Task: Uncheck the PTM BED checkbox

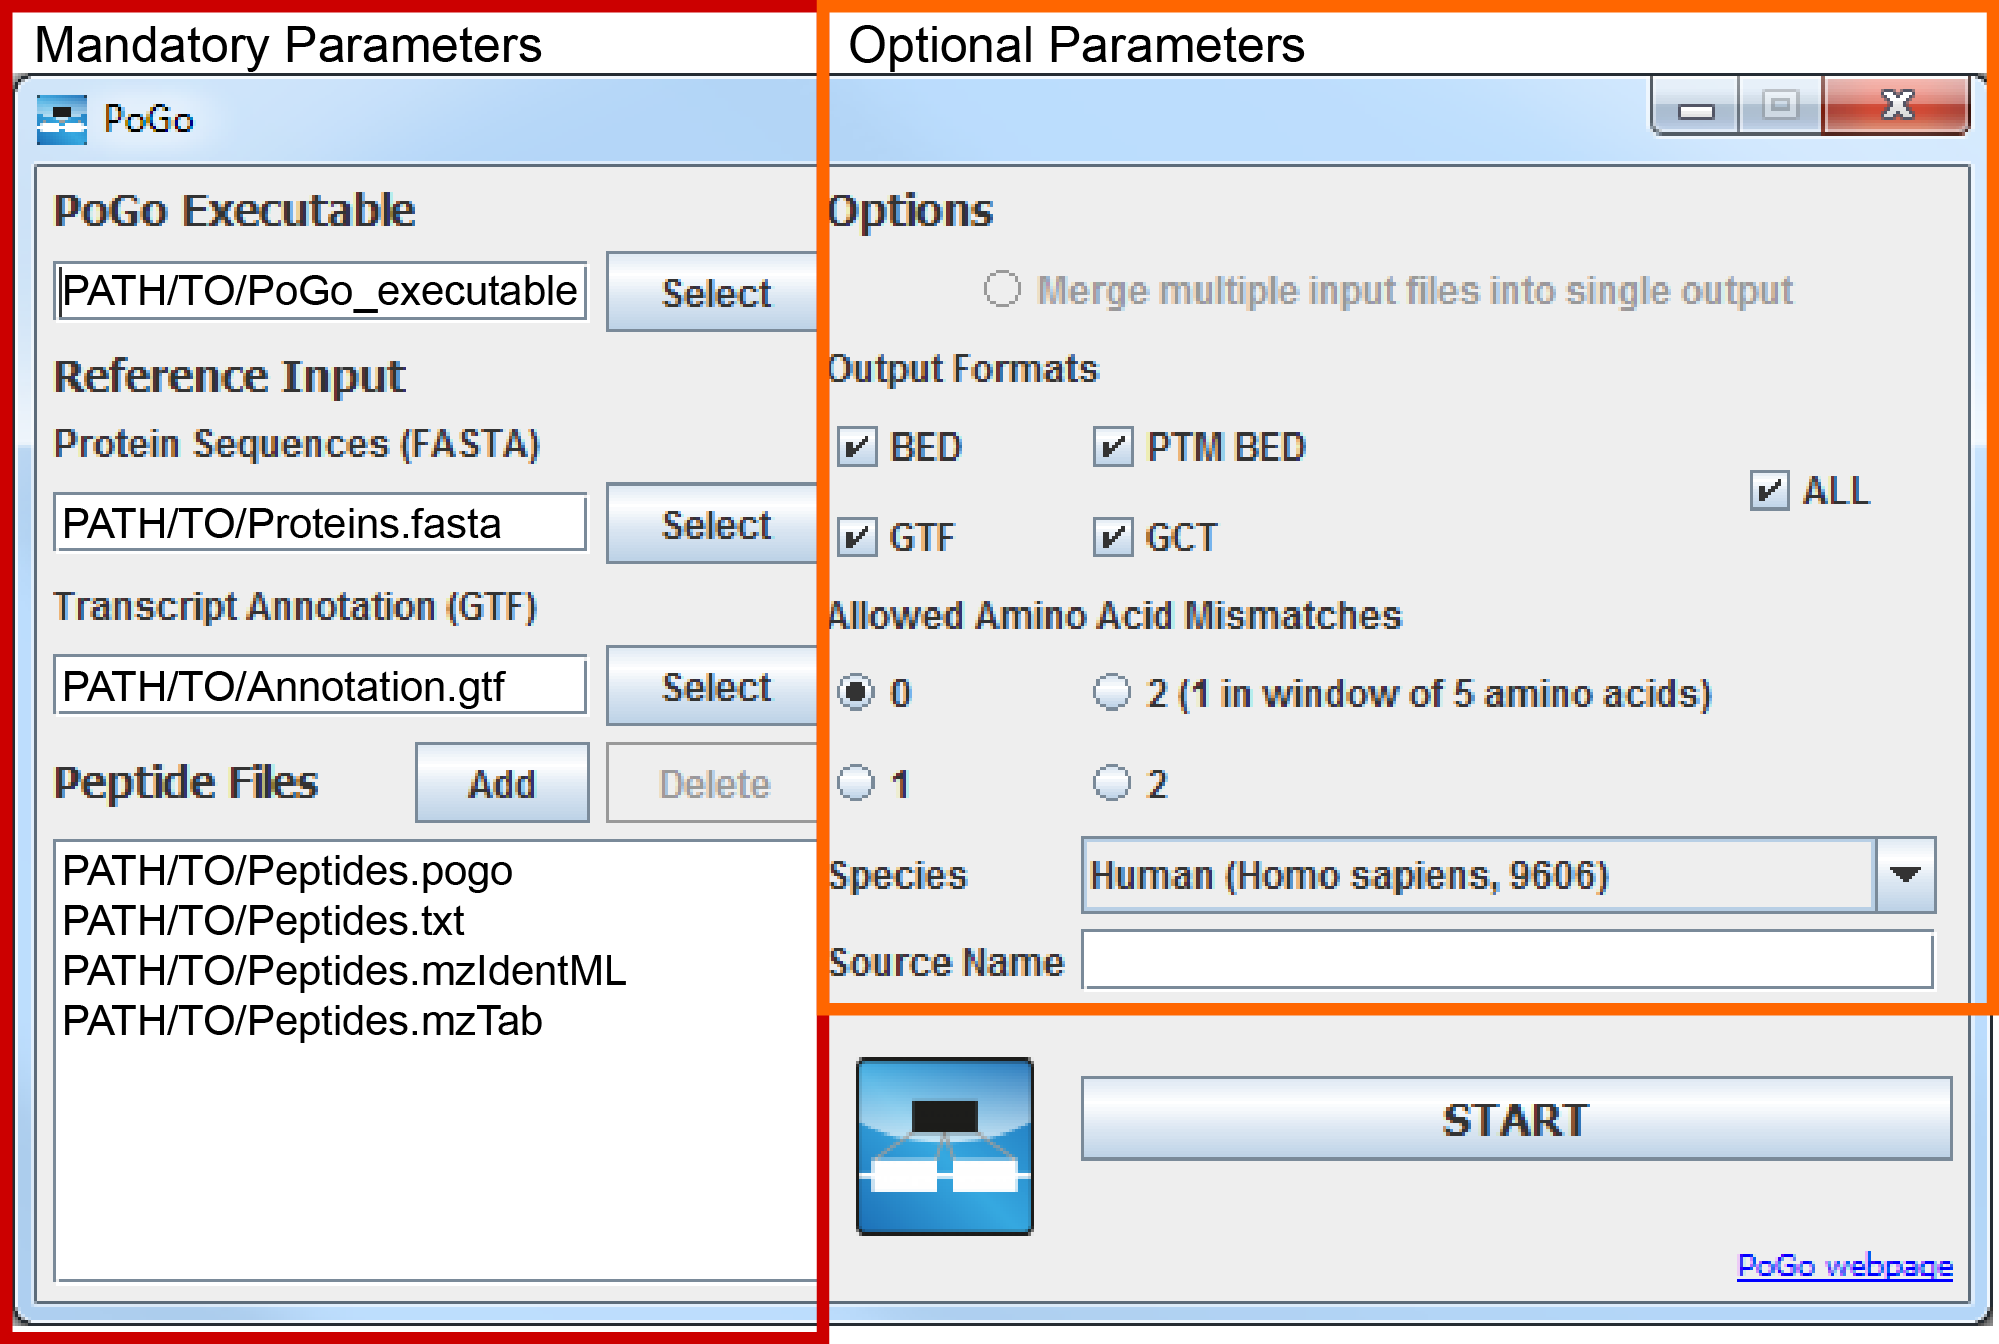Action: (x=1112, y=447)
